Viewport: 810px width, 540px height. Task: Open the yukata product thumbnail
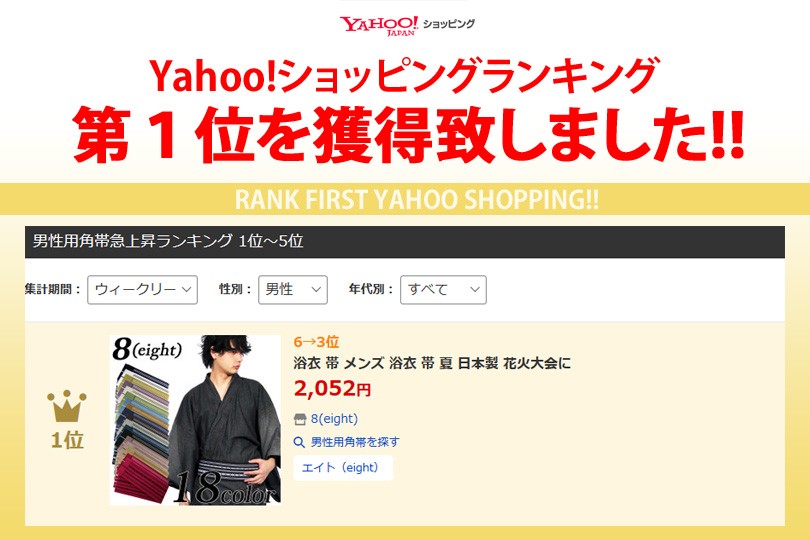point(195,420)
